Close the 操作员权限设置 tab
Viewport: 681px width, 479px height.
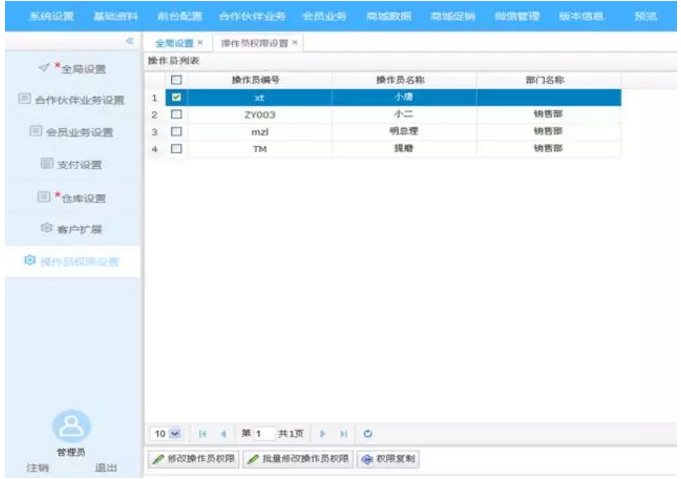tap(295, 43)
